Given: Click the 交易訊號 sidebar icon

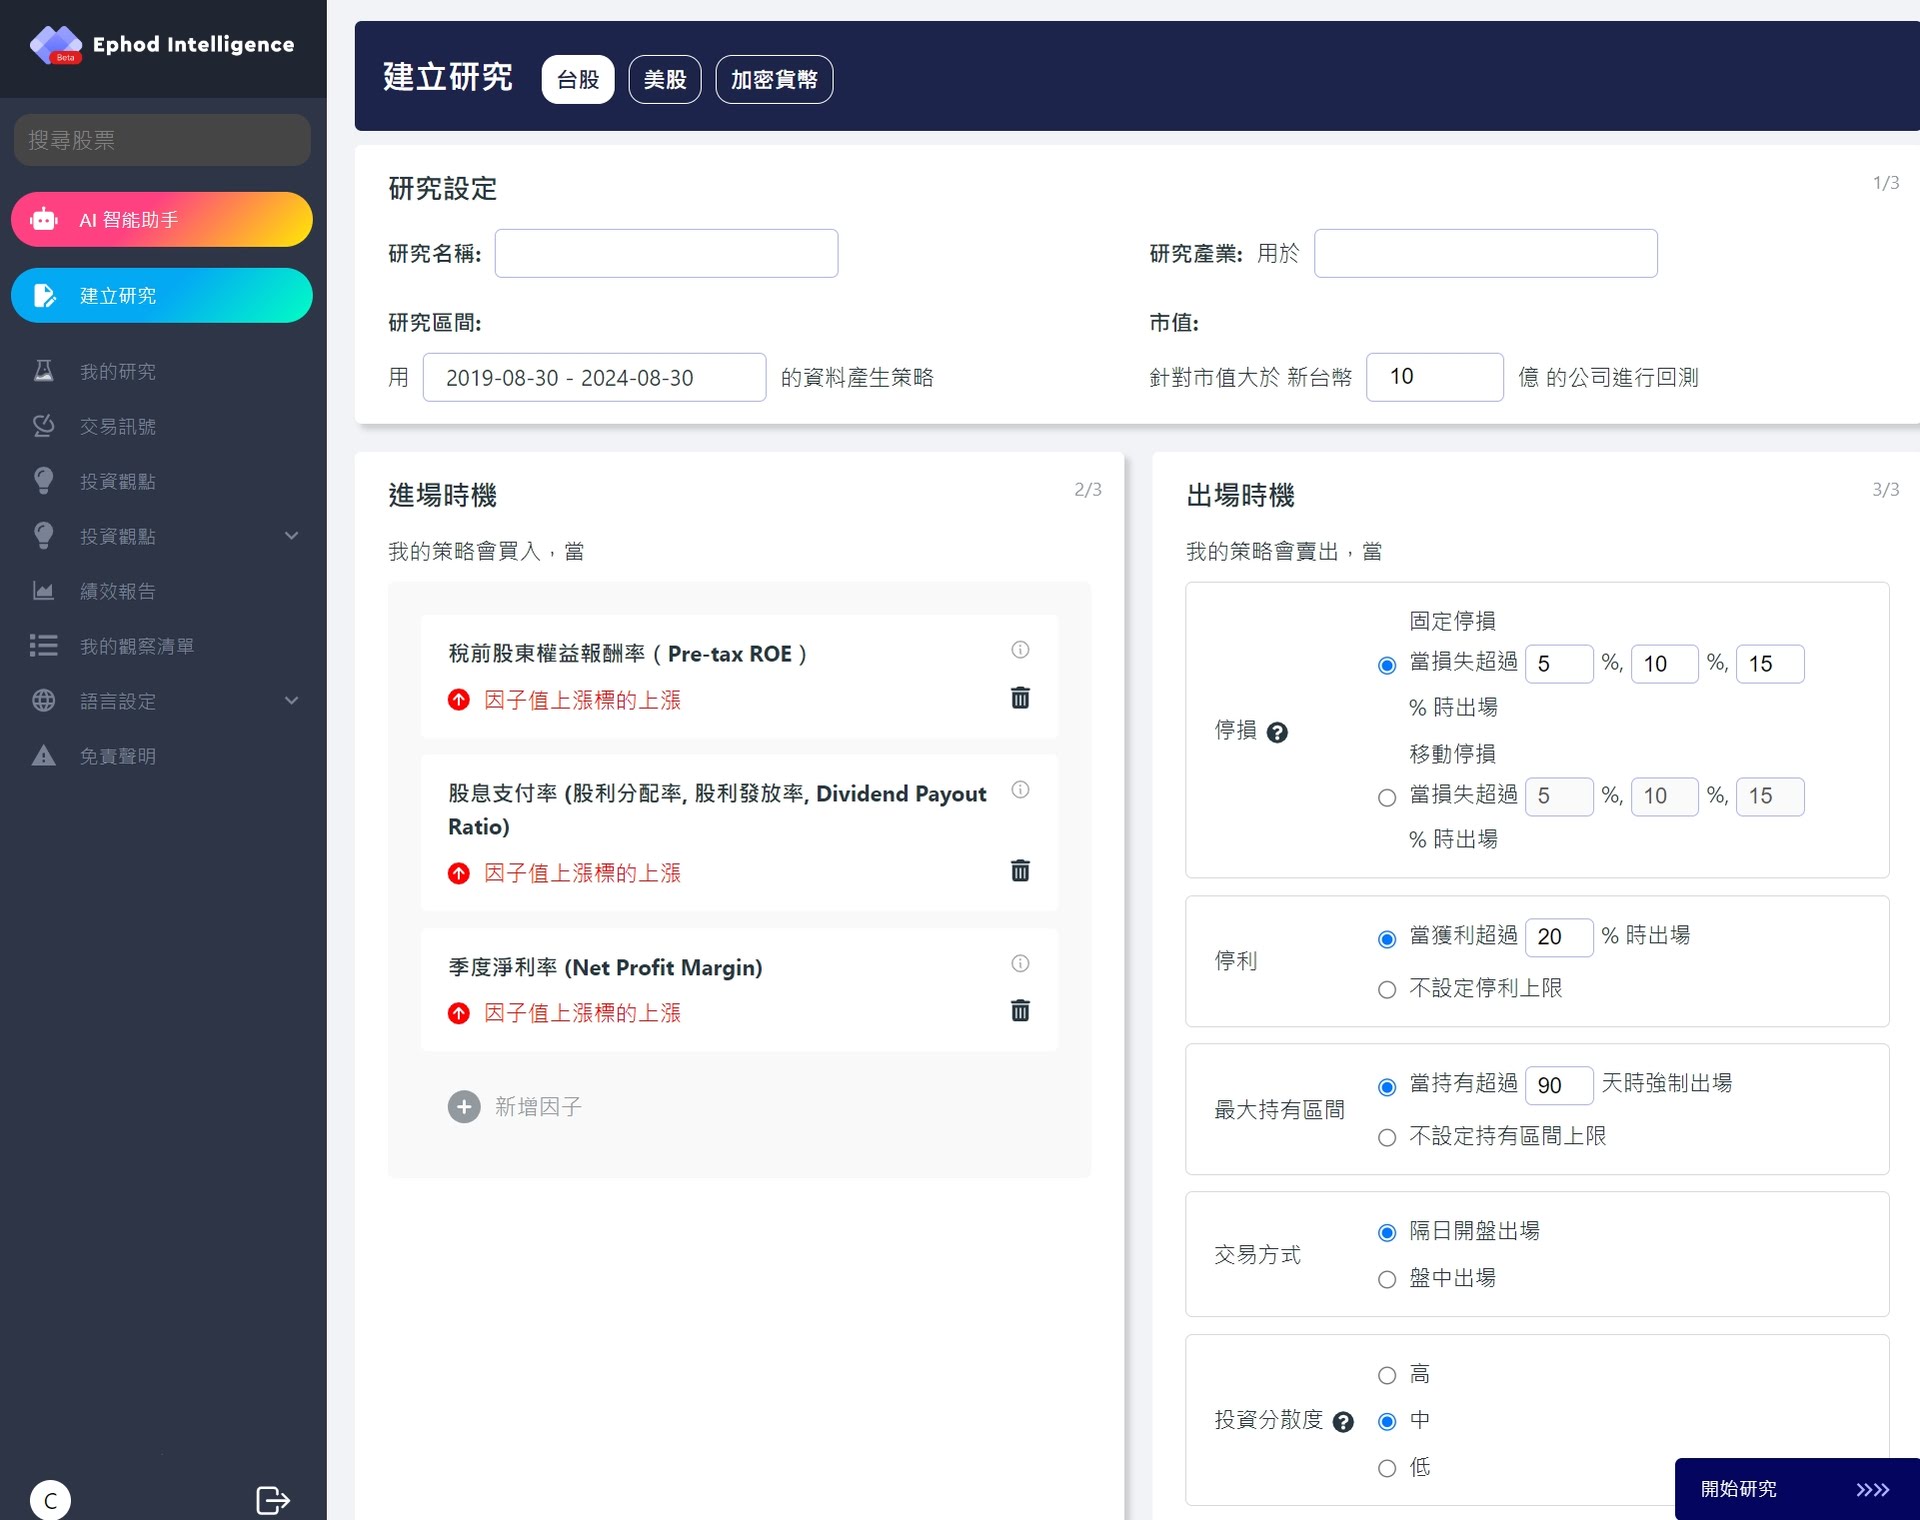Looking at the screenshot, I should coord(43,427).
